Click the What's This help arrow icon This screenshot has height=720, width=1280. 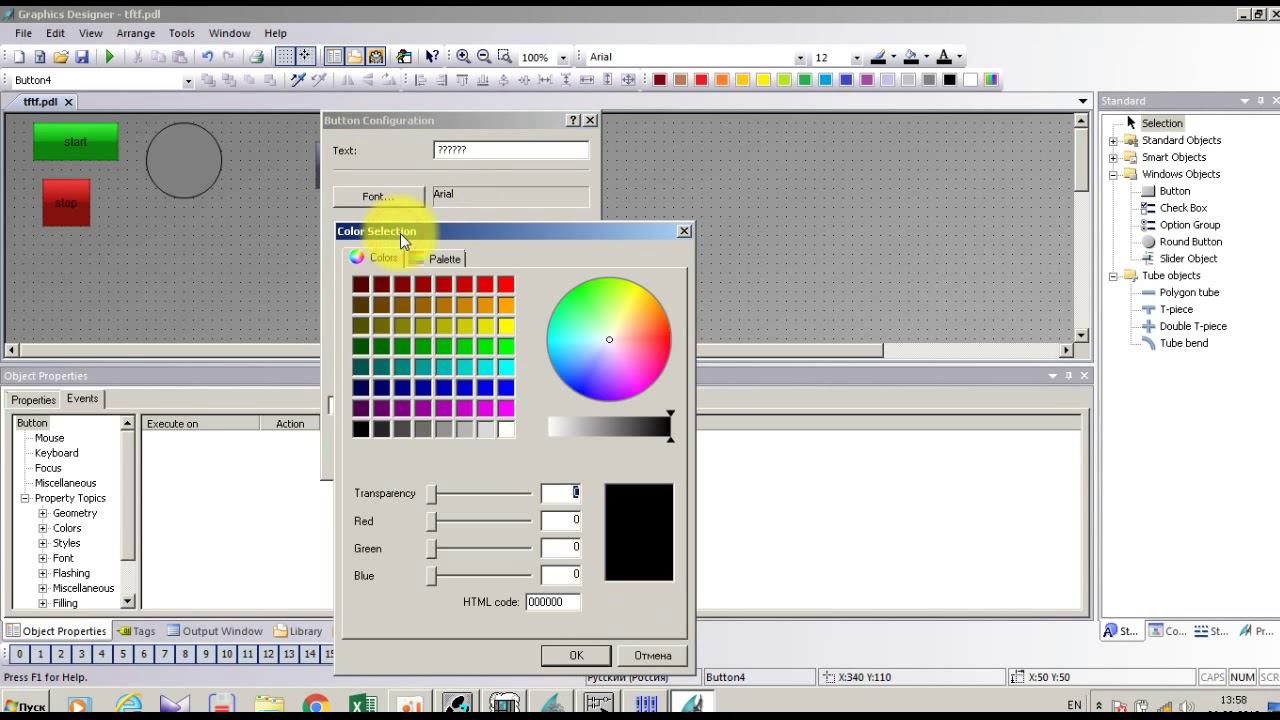(432, 57)
